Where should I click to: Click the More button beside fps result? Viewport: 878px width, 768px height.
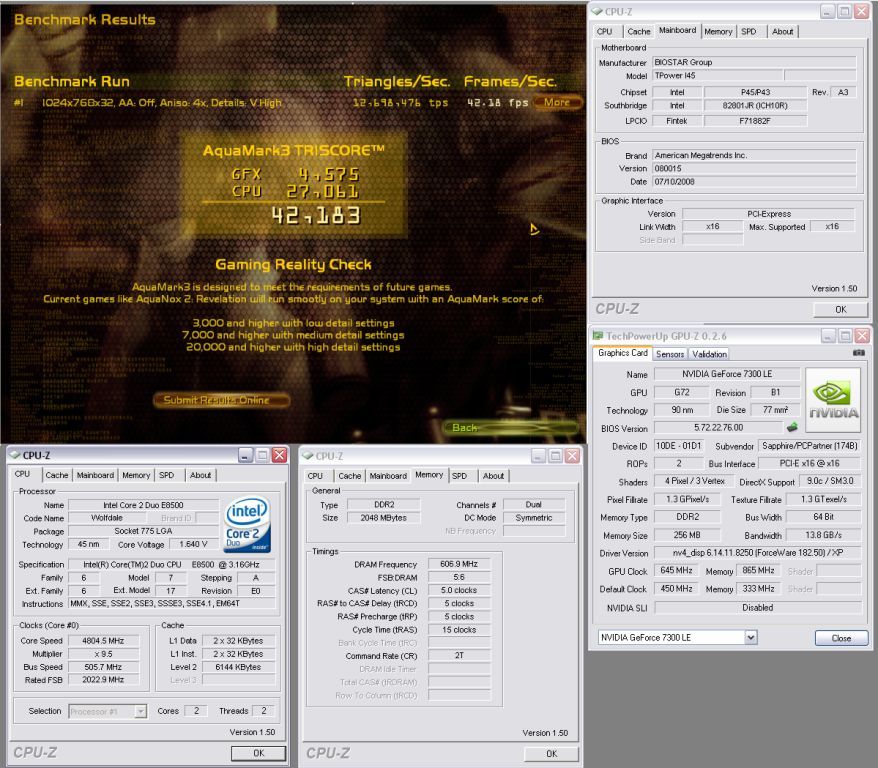point(557,102)
